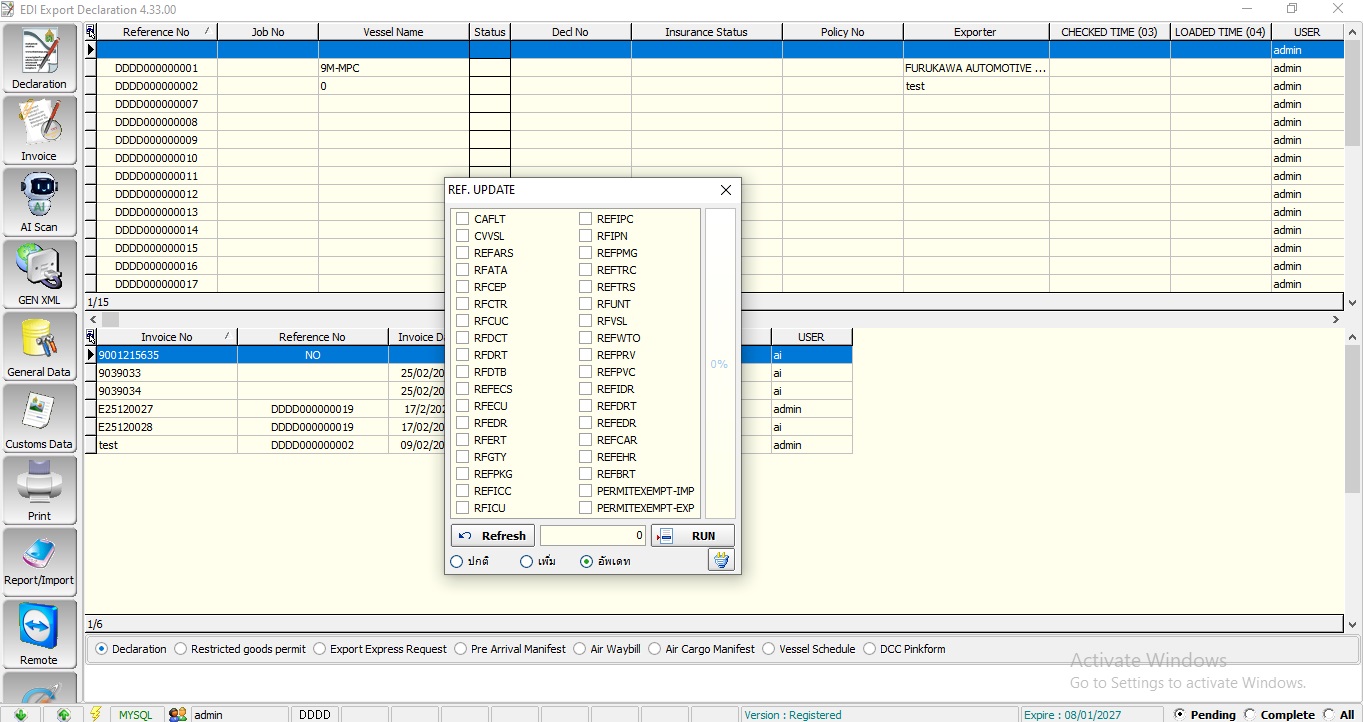Click the number field beside Refresh
The height and width of the screenshot is (722, 1363).
pyautogui.click(x=593, y=536)
